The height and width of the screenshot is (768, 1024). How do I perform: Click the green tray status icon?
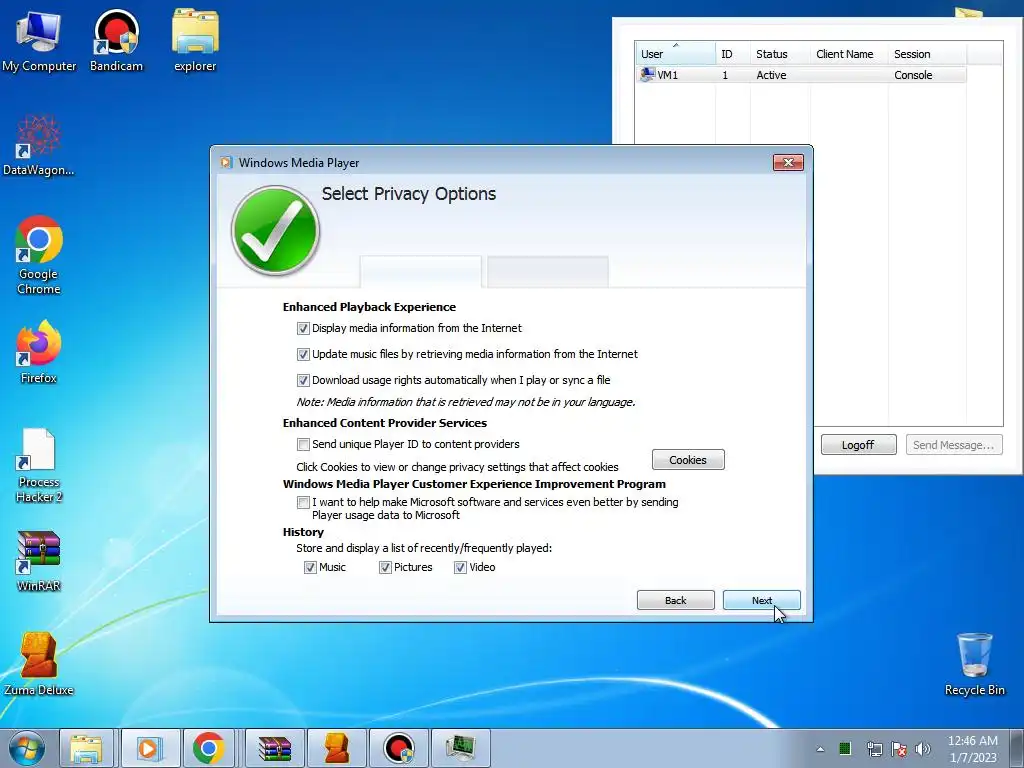point(844,748)
